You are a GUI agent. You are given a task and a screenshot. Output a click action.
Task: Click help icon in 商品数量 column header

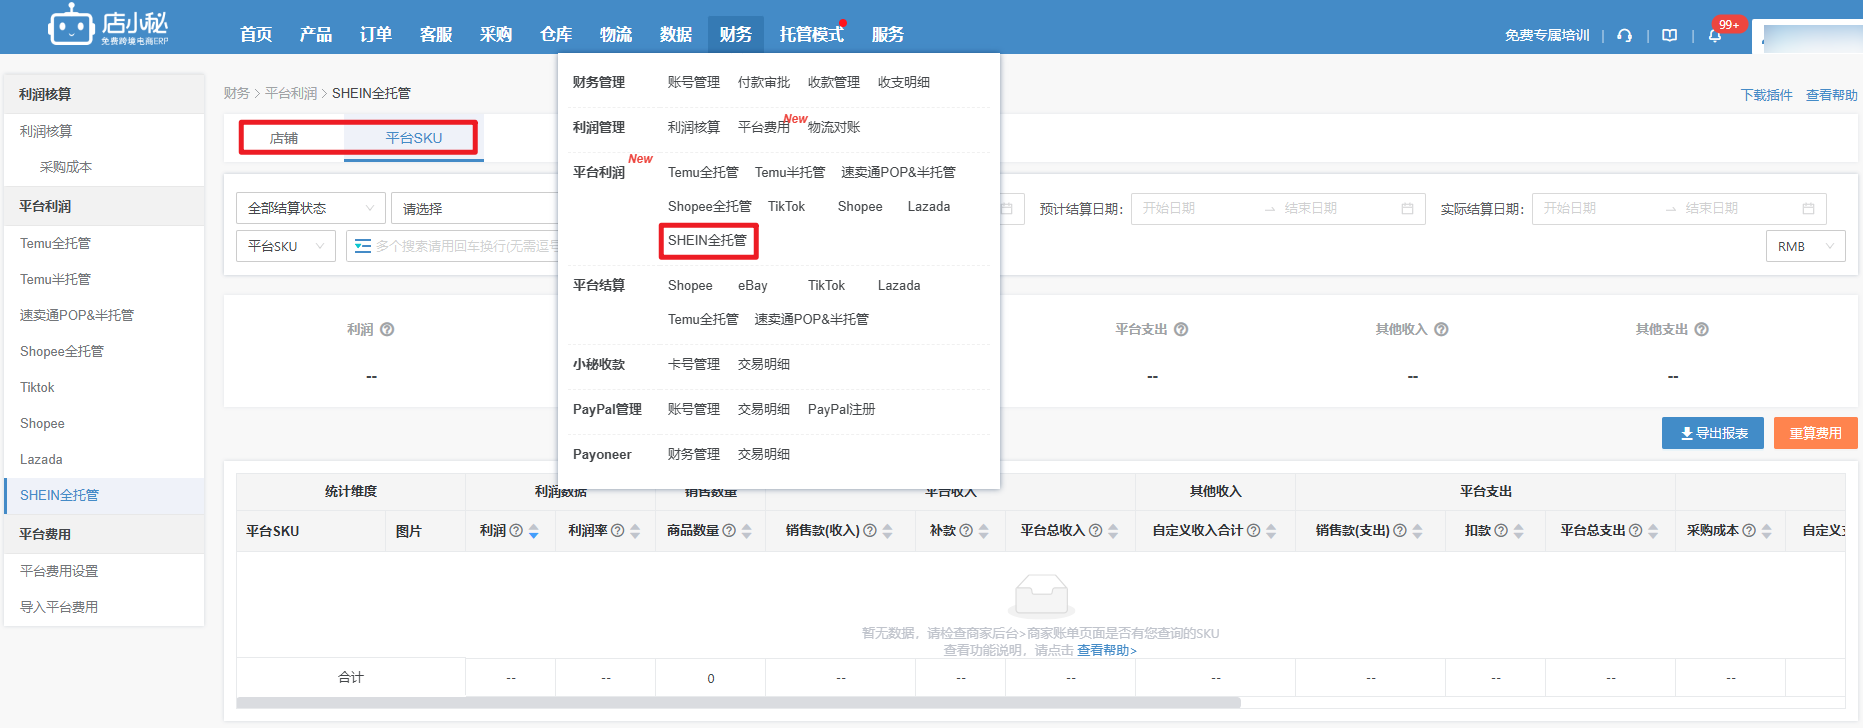point(729,531)
